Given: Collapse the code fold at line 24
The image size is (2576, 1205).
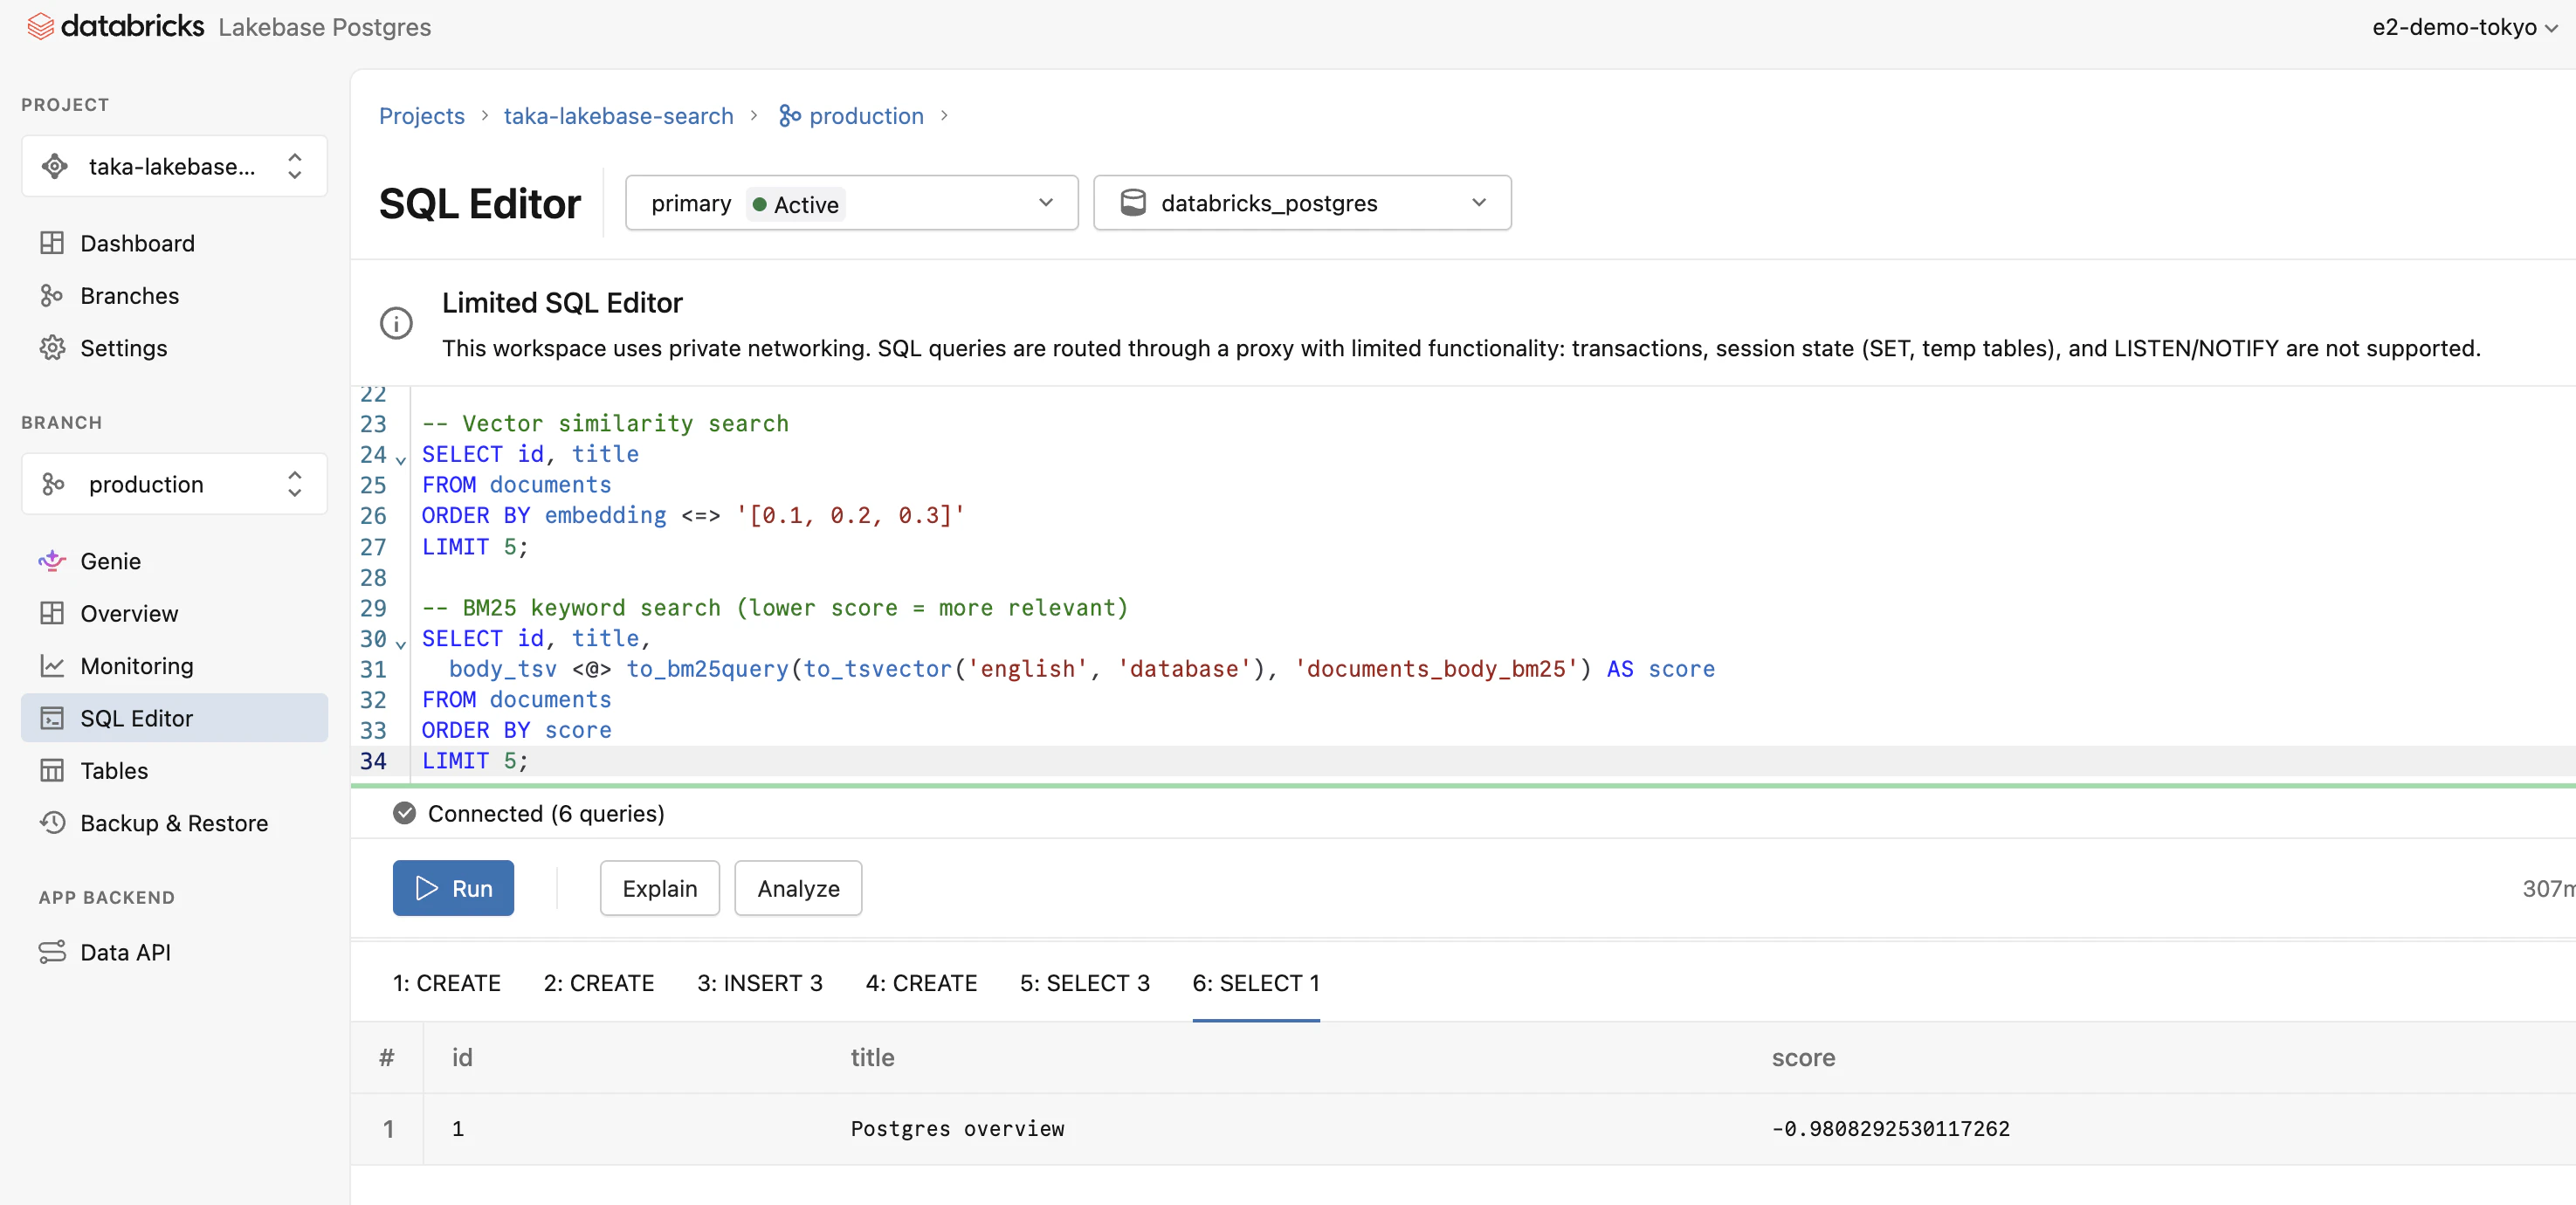Looking at the screenshot, I should click(x=401, y=459).
